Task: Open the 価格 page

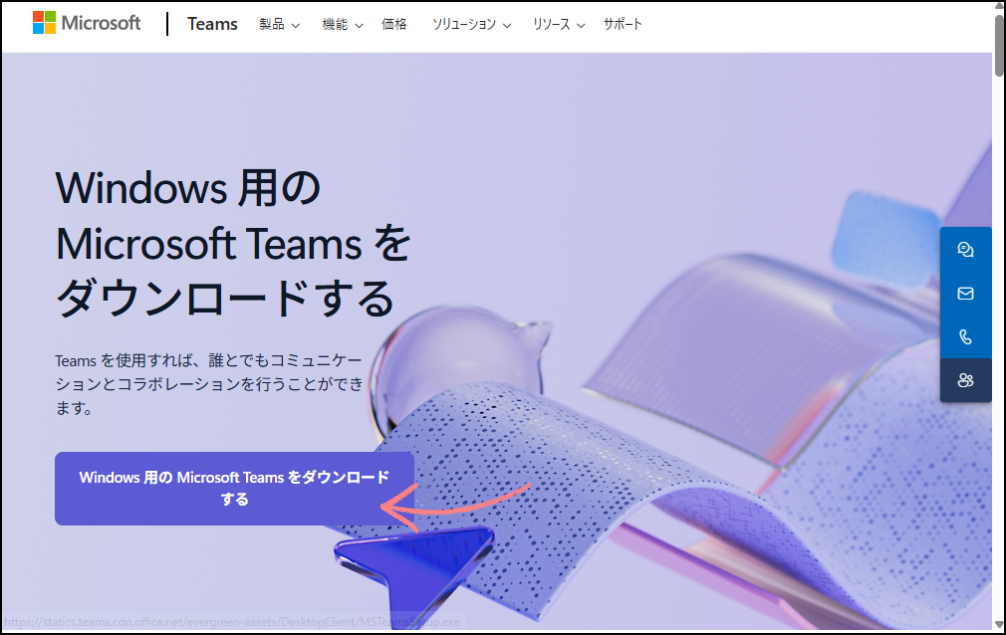Action: click(x=394, y=24)
